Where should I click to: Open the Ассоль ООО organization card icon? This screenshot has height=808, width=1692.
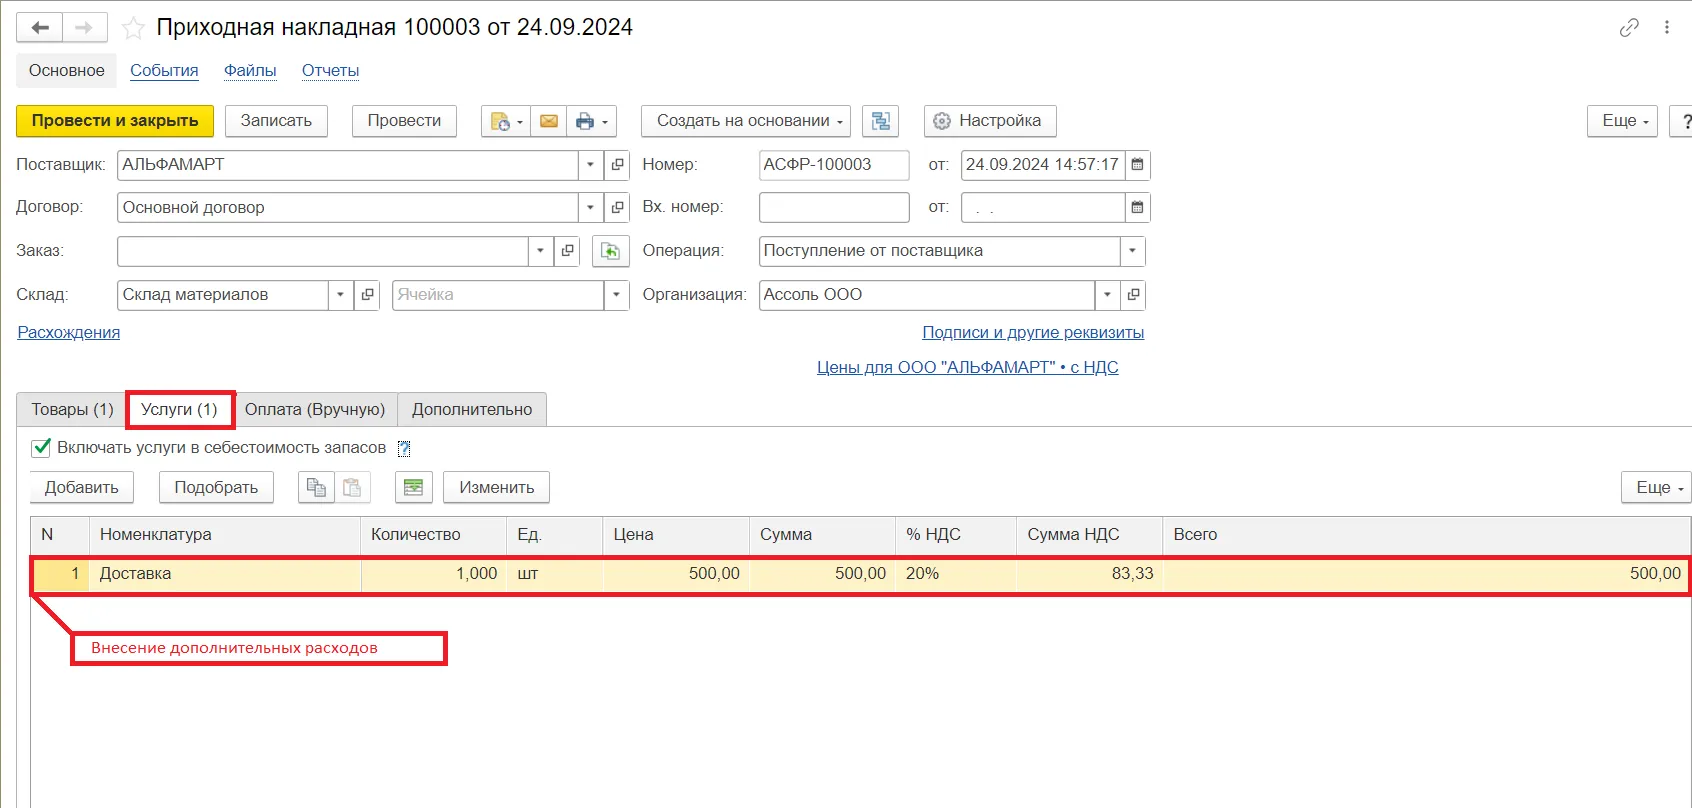[1132, 295]
